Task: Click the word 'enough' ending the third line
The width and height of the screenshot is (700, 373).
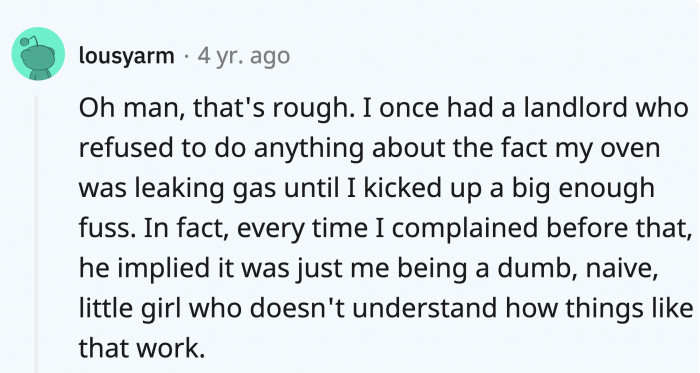Action: [x=606, y=189]
